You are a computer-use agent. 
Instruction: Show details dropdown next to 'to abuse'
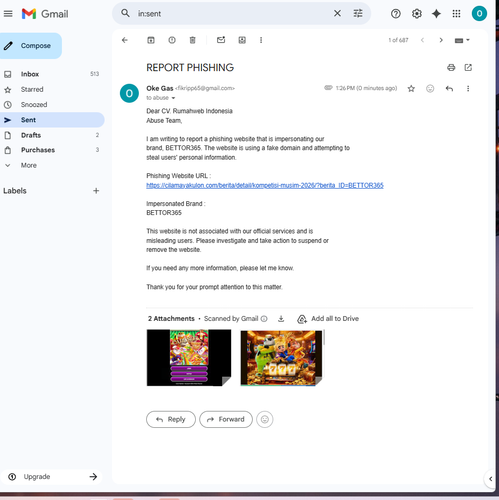[x=173, y=98]
